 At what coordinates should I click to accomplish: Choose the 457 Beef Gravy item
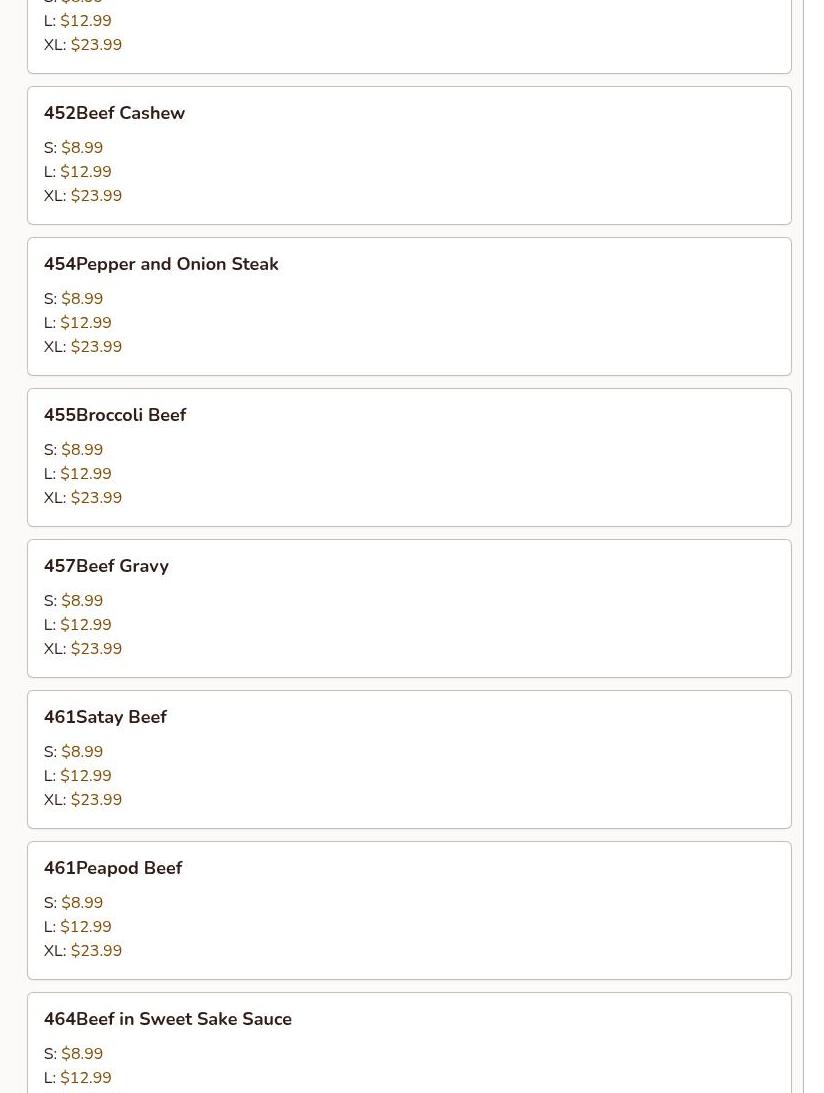point(409,609)
